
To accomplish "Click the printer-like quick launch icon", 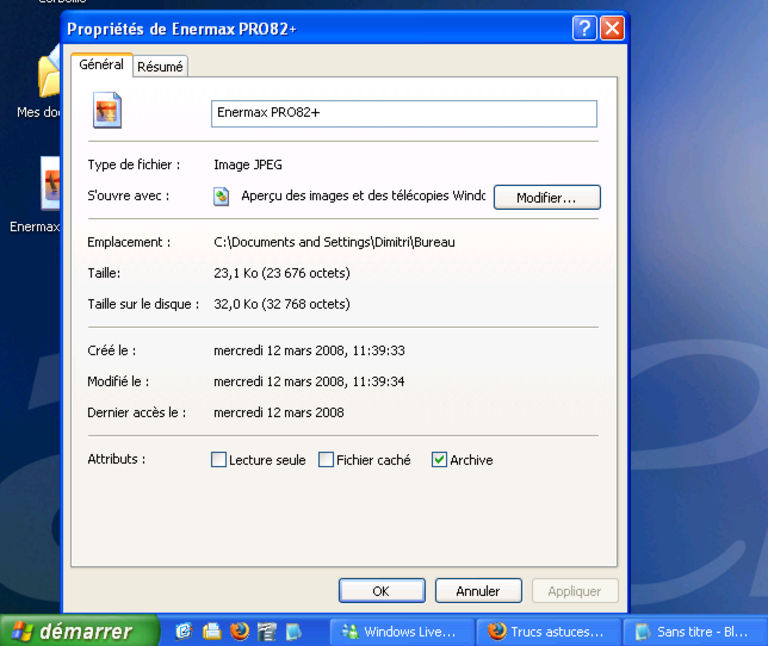I will click(x=212, y=631).
